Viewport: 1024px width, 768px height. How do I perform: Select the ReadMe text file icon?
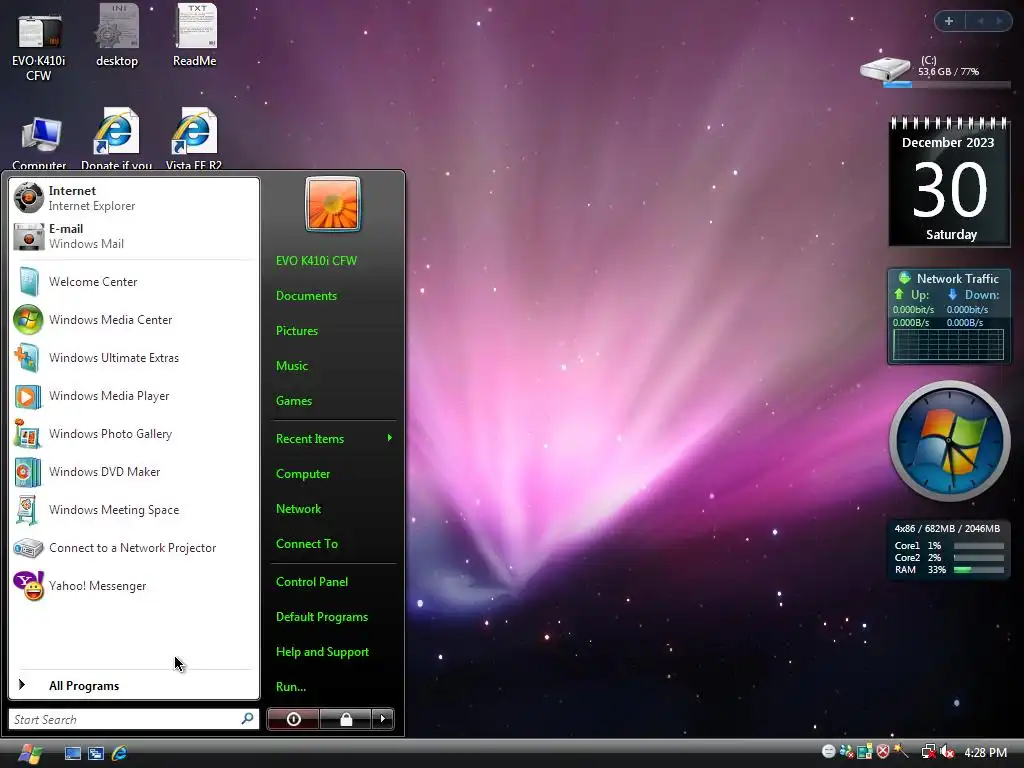click(195, 36)
